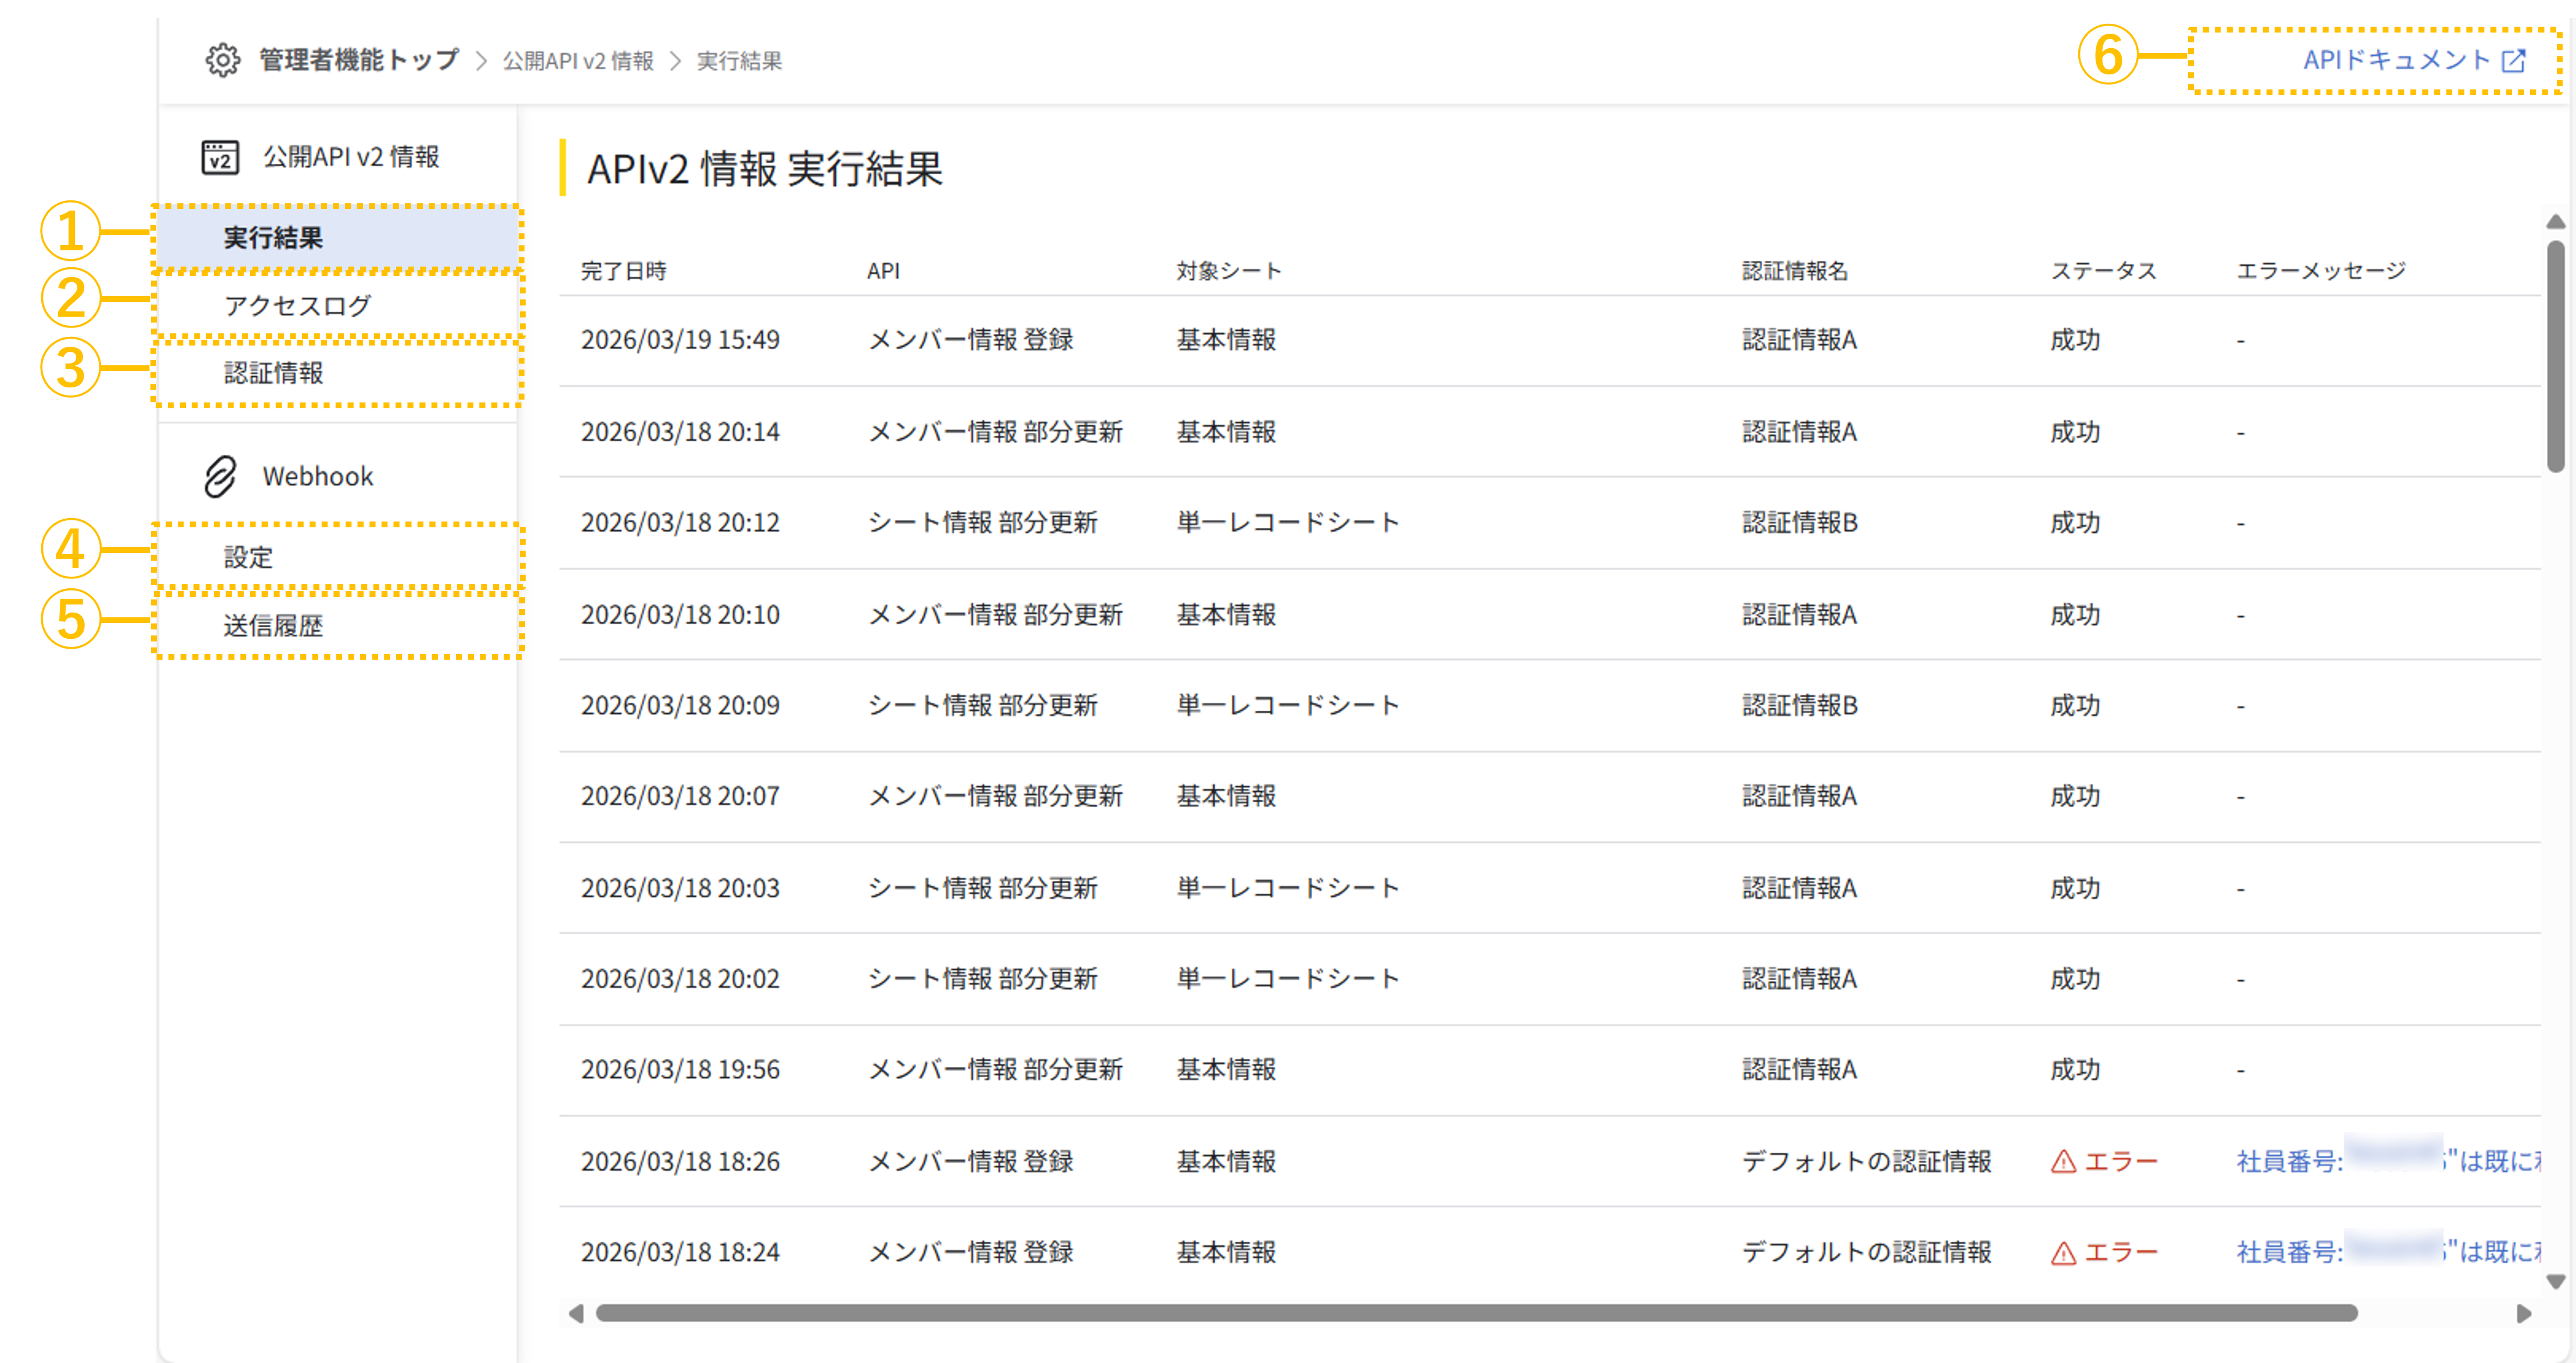Click 単一レコードシート in the 20:09 row
This screenshot has width=2576, height=1363.
[x=1288, y=706]
